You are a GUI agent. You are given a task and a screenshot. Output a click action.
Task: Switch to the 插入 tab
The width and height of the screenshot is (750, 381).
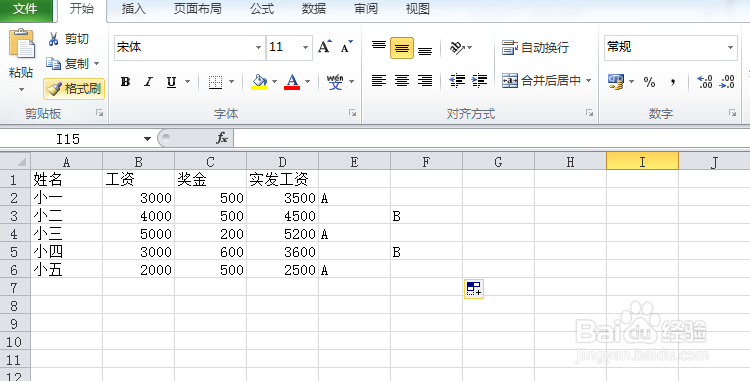(x=133, y=9)
